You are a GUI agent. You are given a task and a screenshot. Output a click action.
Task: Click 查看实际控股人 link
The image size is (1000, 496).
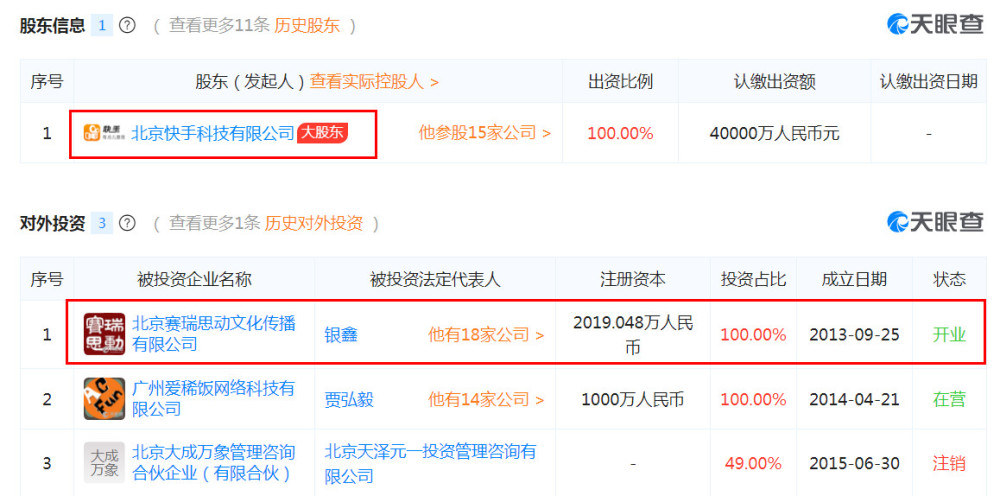[374, 82]
